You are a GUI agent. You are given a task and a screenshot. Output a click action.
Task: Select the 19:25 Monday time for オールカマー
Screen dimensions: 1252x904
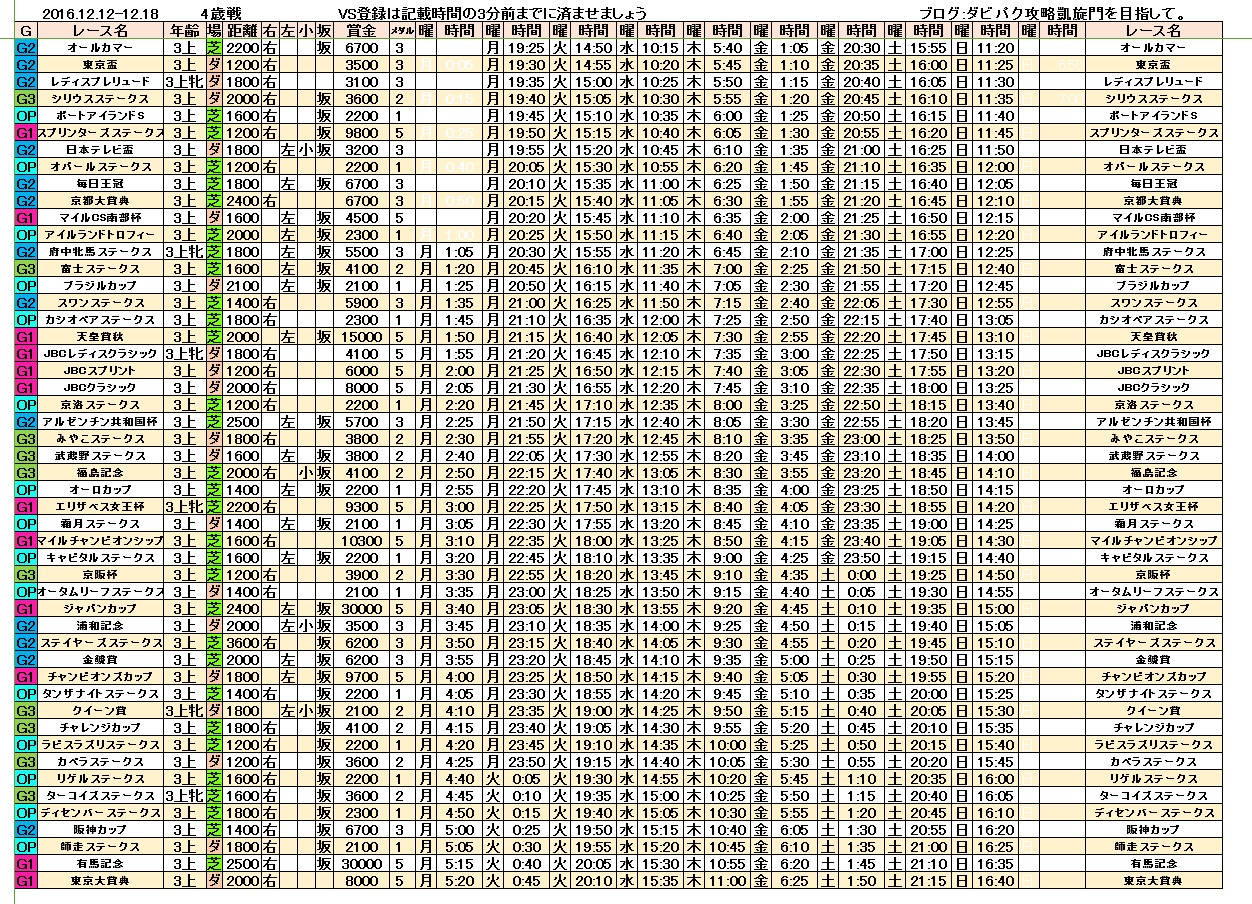[526, 47]
